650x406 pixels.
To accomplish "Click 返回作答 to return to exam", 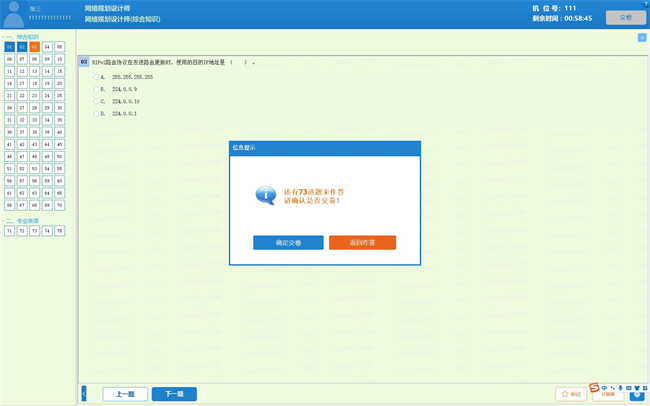I will (x=362, y=243).
